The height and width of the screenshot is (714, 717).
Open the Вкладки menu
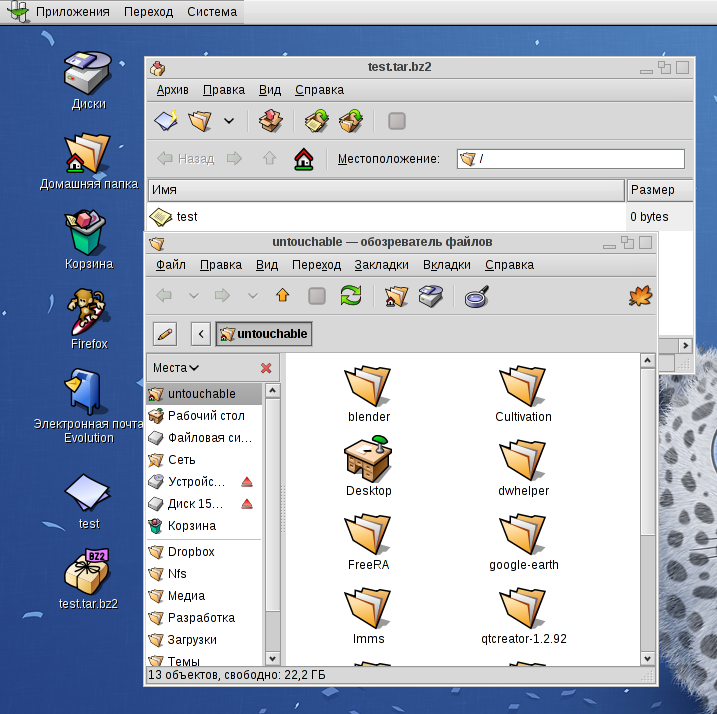pos(446,265)
